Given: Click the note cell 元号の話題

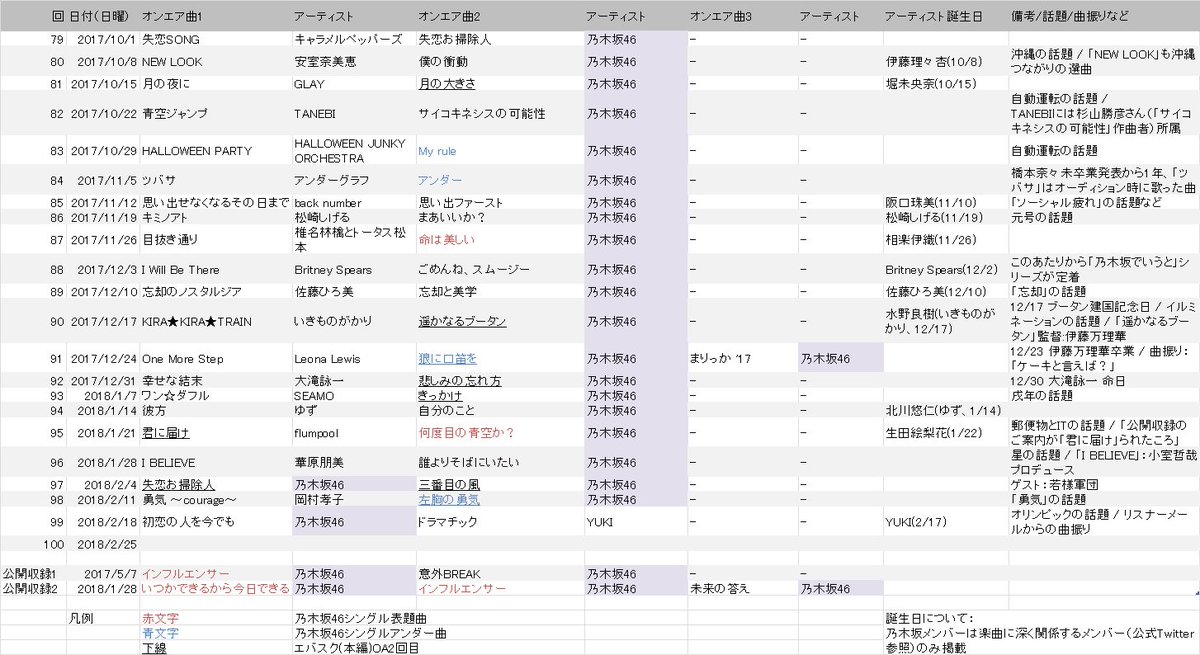Looking at the screenshot, I should [x=1042, y=216].
